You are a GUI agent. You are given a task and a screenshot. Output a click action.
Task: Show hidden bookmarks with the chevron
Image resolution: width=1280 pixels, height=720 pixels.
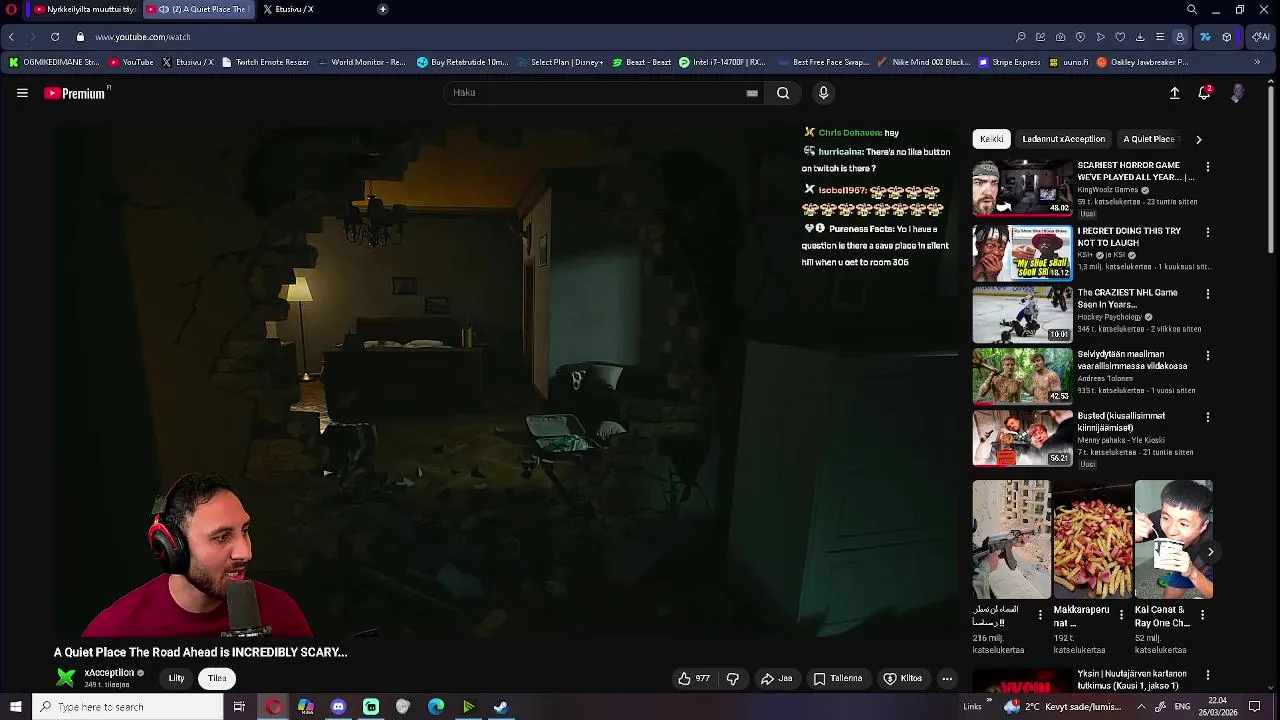coord(1257,62)
